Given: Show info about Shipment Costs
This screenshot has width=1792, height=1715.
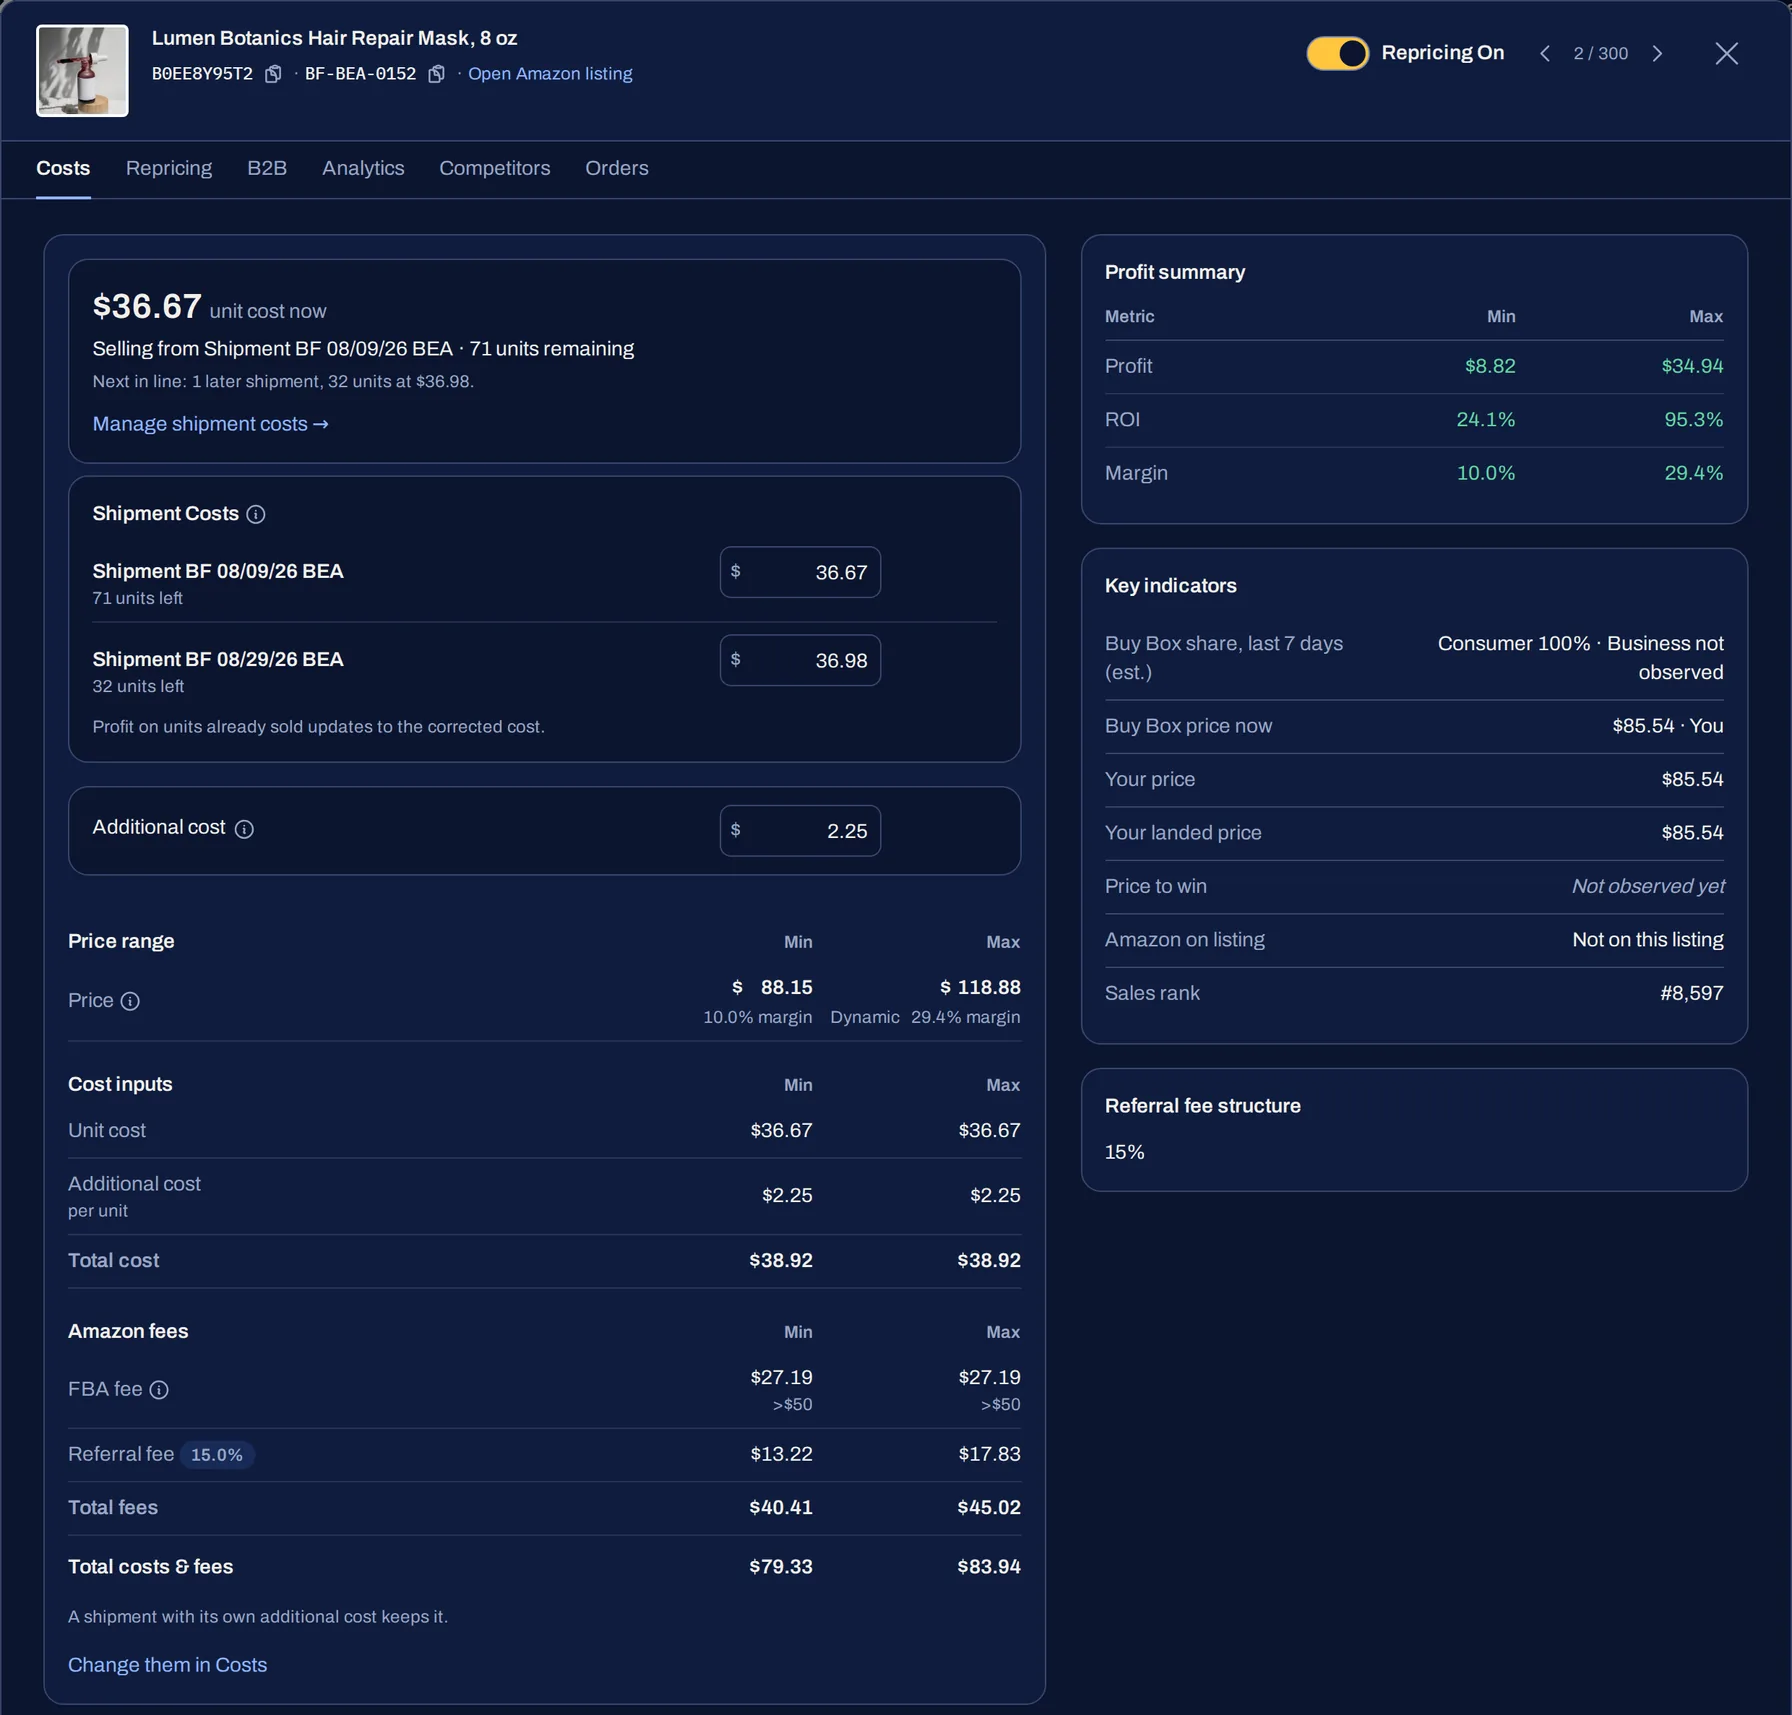Looking at the screenshot, I should click(x=256, y=514).
